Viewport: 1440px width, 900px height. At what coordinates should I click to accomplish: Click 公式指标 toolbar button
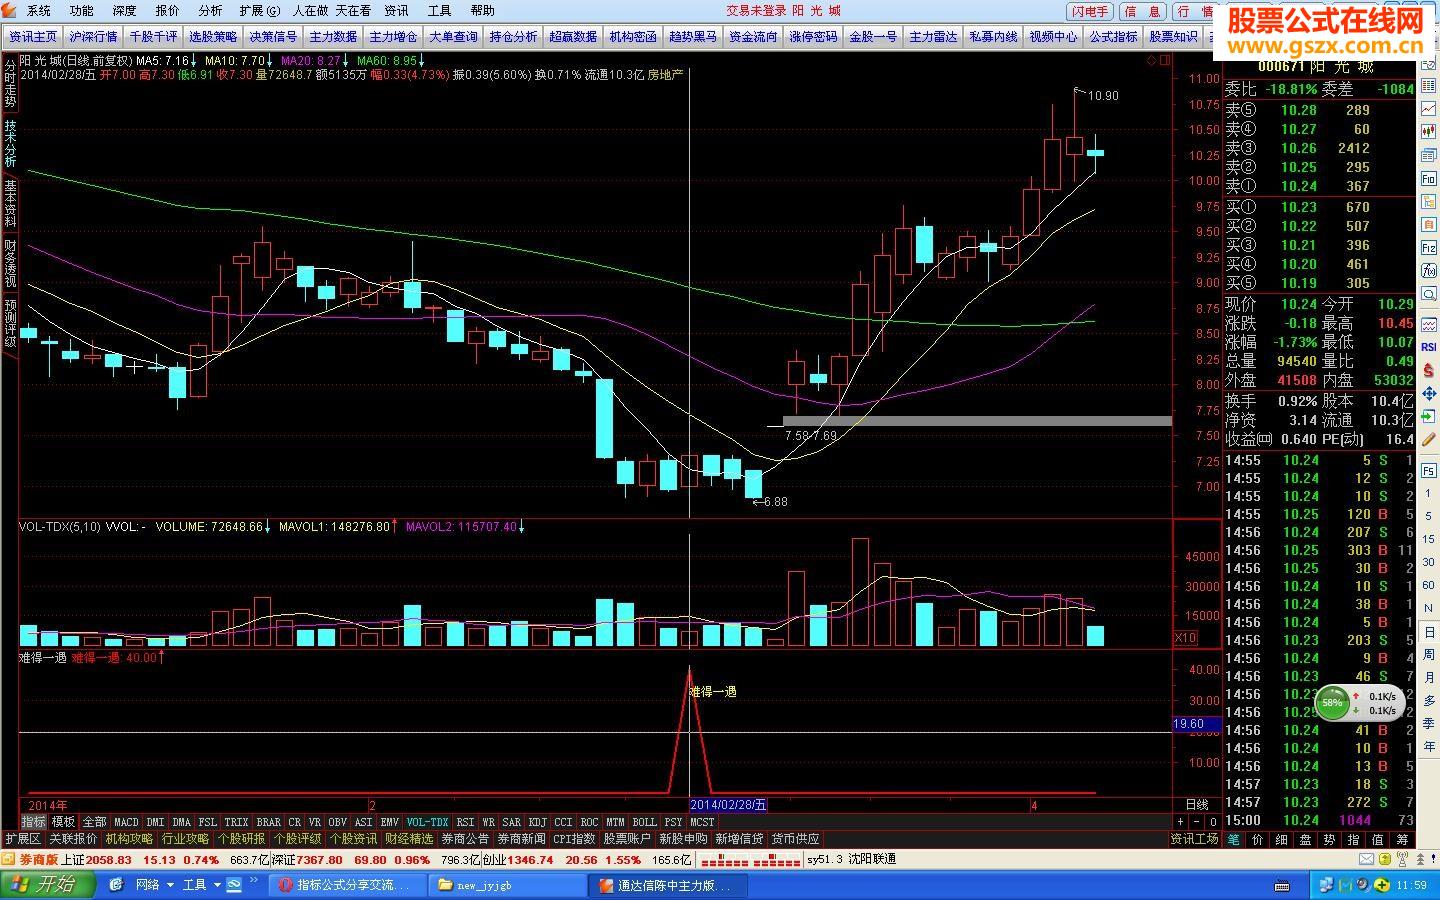[x=1113, y=36]
